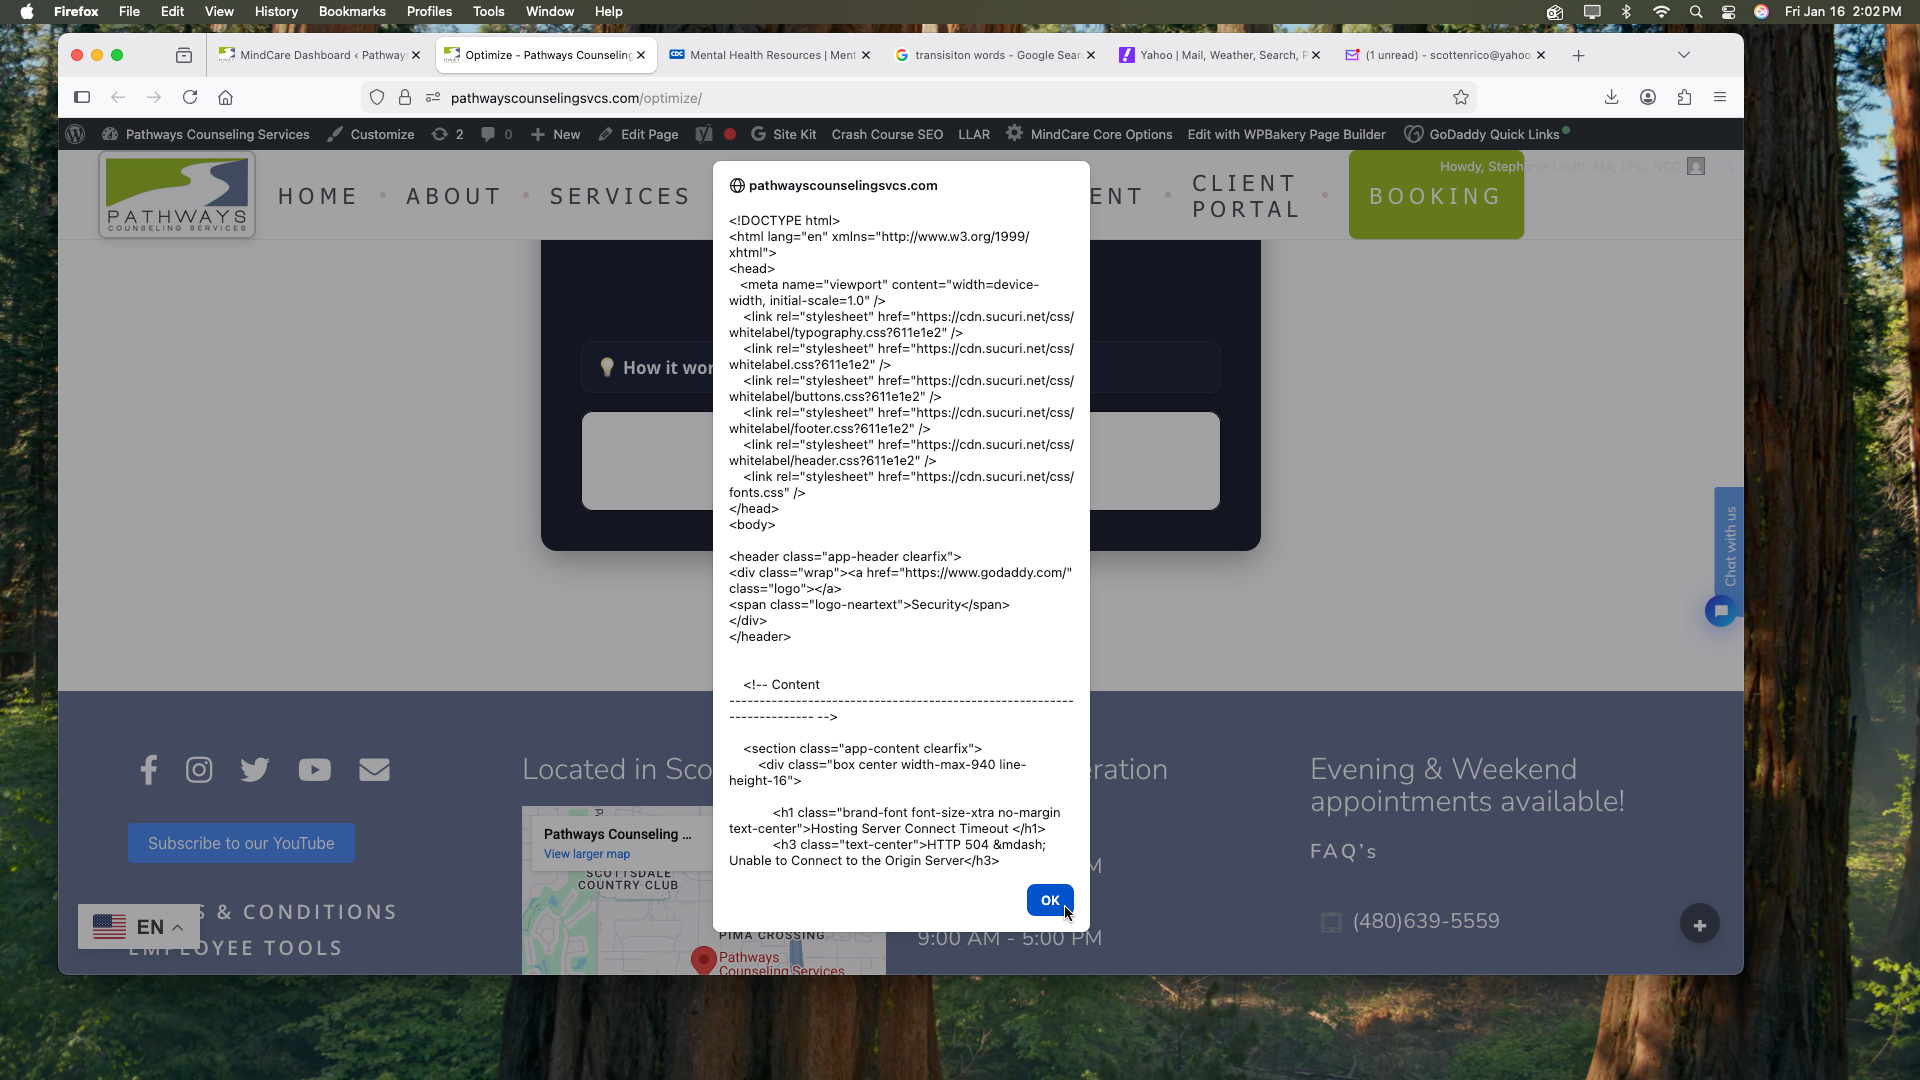The height and width of the screenshot is (1080, 1920).
Task: Click OK to dismiss the alert dialog
Action: 1049,900
